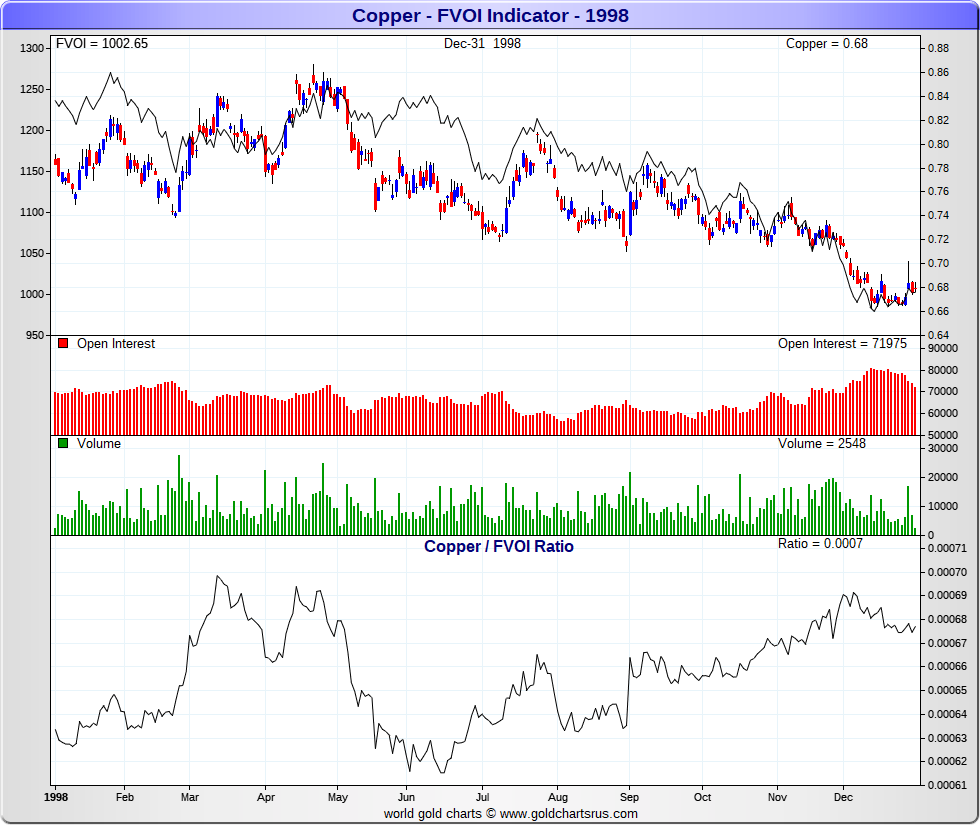The image size is (980, 825).
Task: Click the 1300 tick on the FVOI axis
Action: pyautogui.click(x=31, y=48)
